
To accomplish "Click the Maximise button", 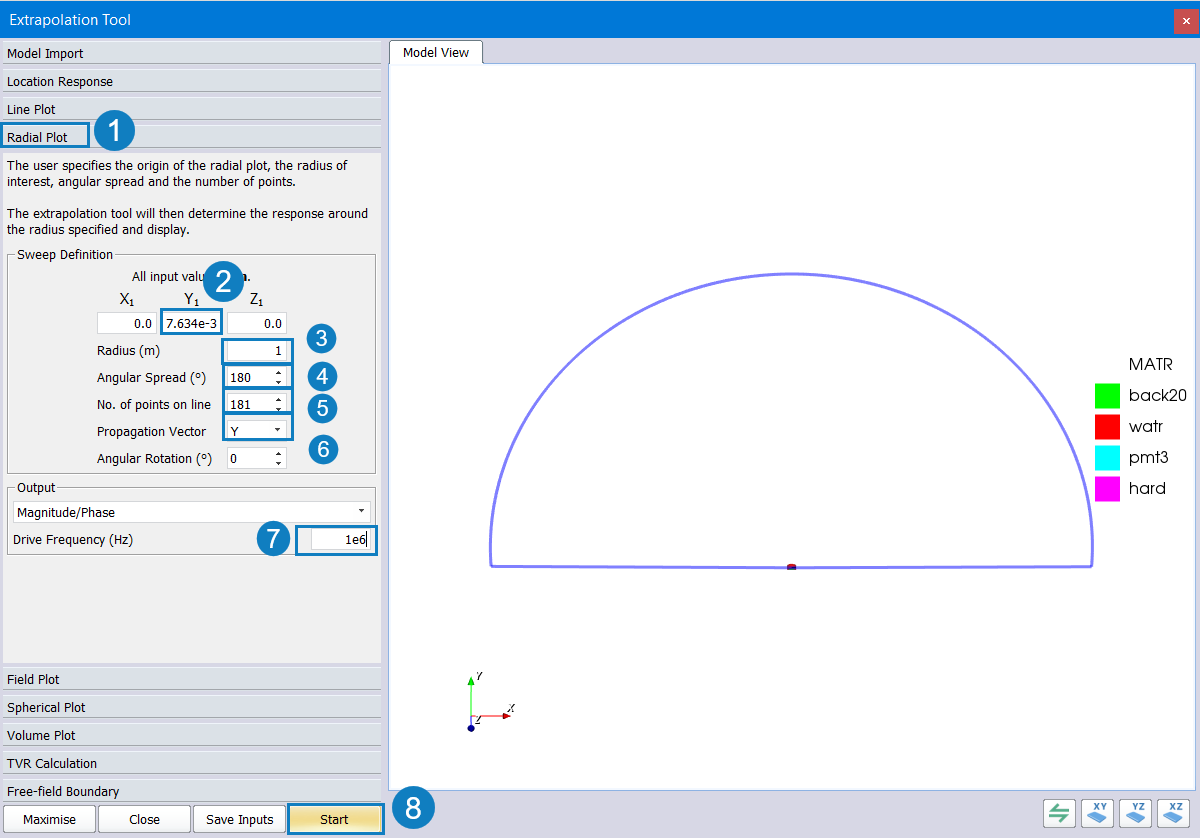I will click(49, 819).
